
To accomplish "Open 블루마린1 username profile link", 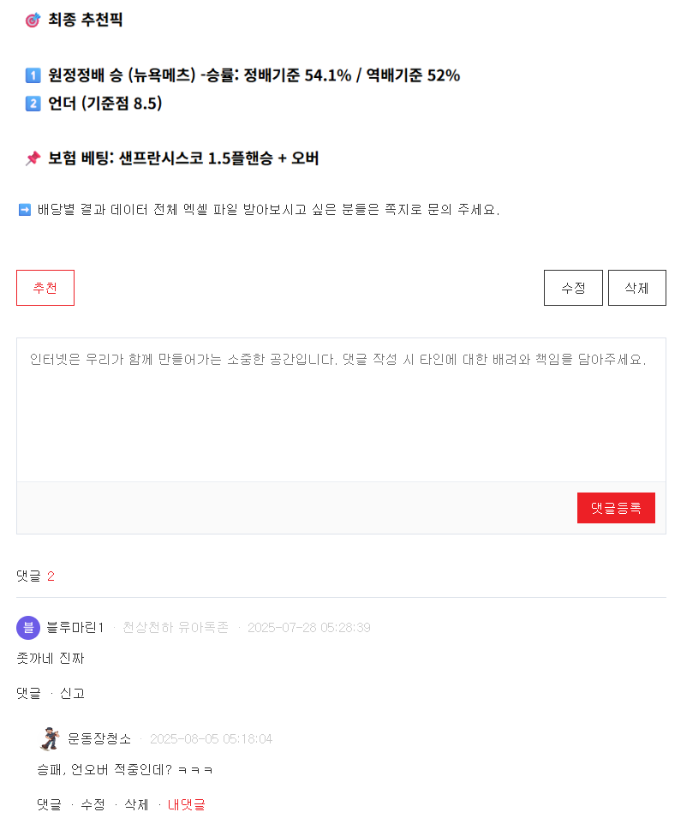I will [x=75, y=628].
